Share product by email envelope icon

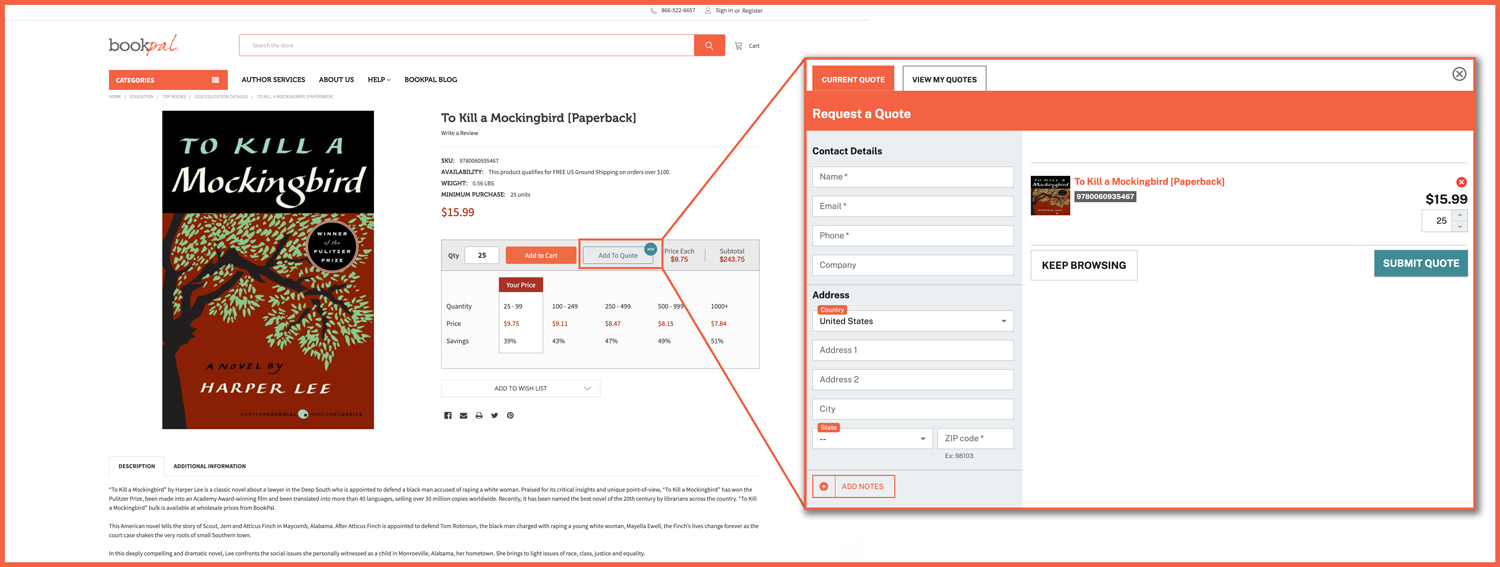click(x=463, y=415)
